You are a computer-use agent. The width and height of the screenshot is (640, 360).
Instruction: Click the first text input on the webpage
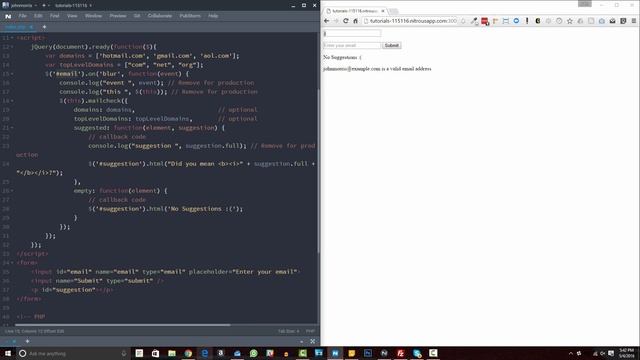352,33
